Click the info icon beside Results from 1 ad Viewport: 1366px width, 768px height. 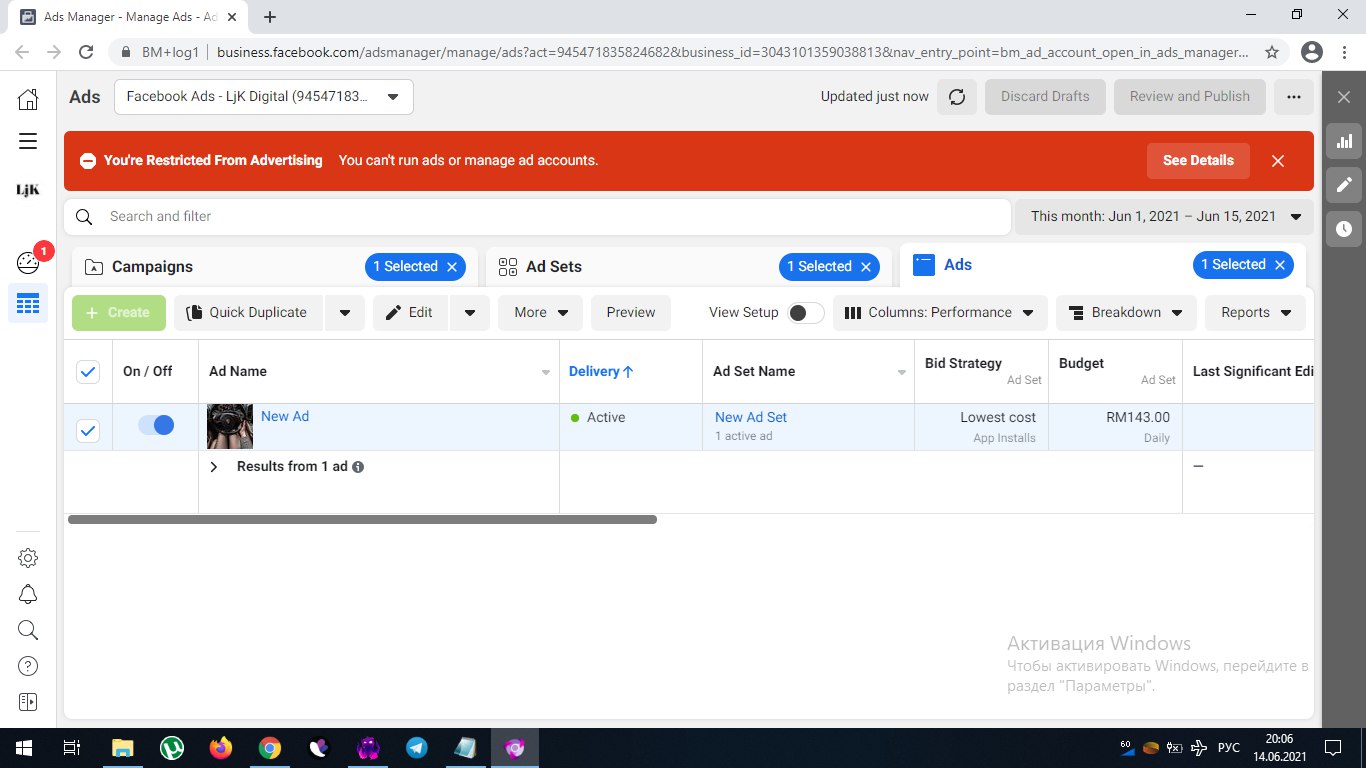(x=358, y=467)
